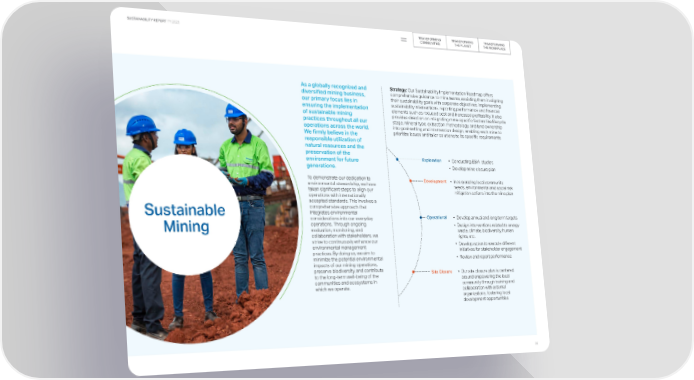Viewport: 694px width, 380px height.
Task: Open the hamburger menu icon
Action: [x=404, y=39]
